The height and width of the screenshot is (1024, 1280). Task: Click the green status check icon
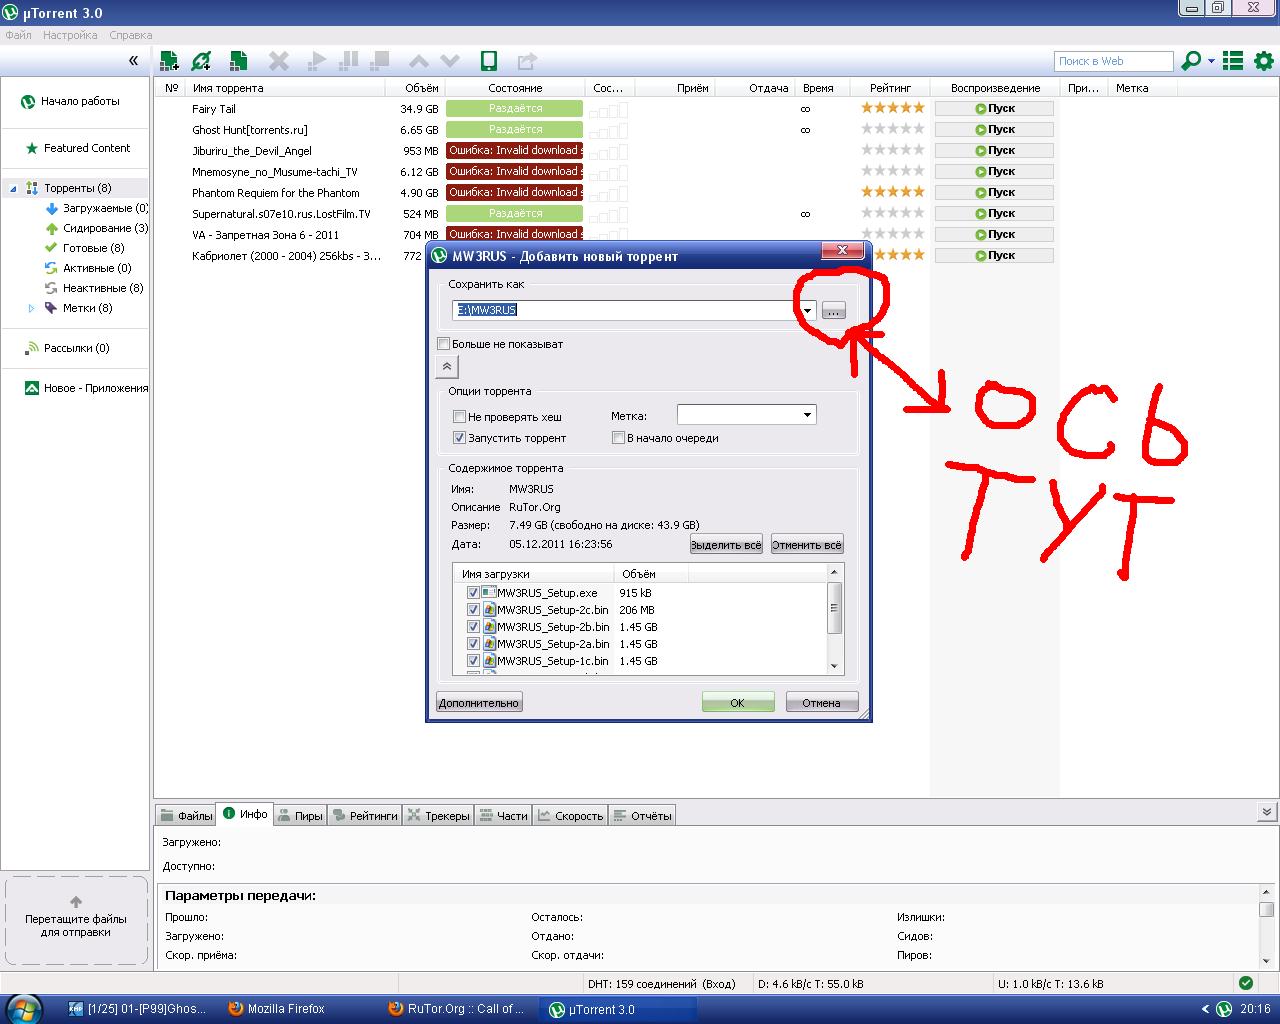pos(1245,983)
